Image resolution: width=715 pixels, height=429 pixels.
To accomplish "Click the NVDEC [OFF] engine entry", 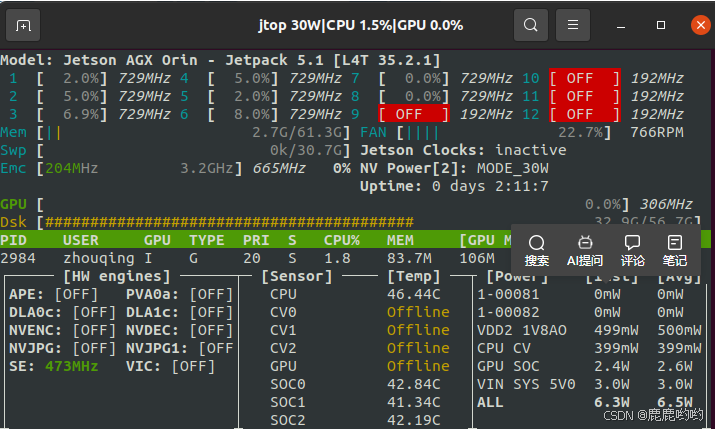I will [180, 331].
